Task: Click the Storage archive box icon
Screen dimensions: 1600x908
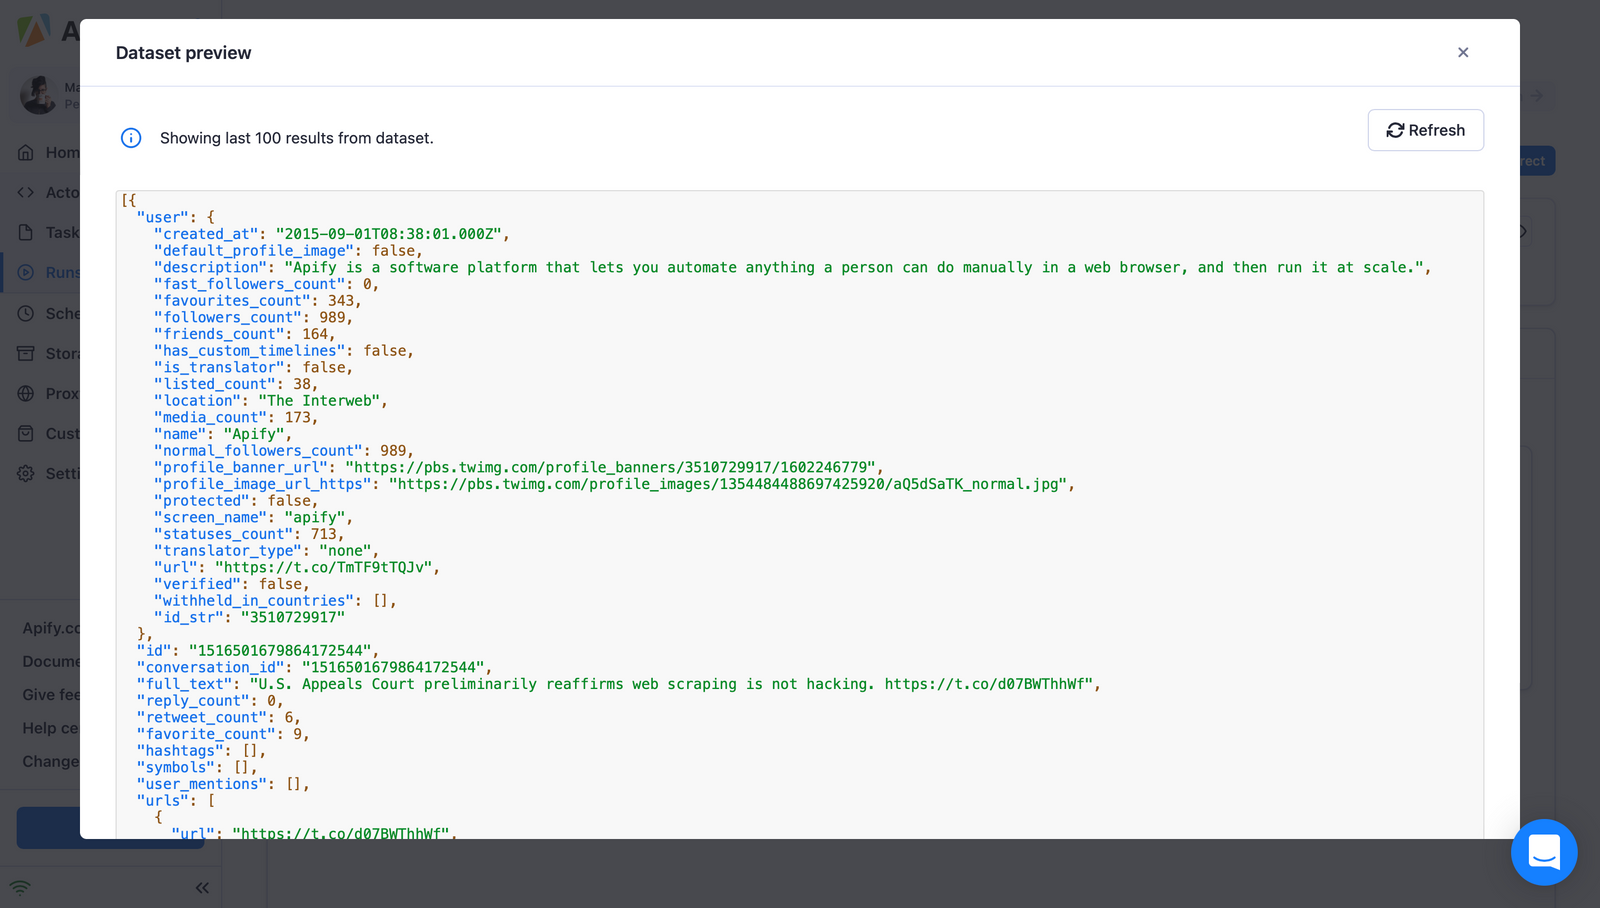Action: (26, 353)
